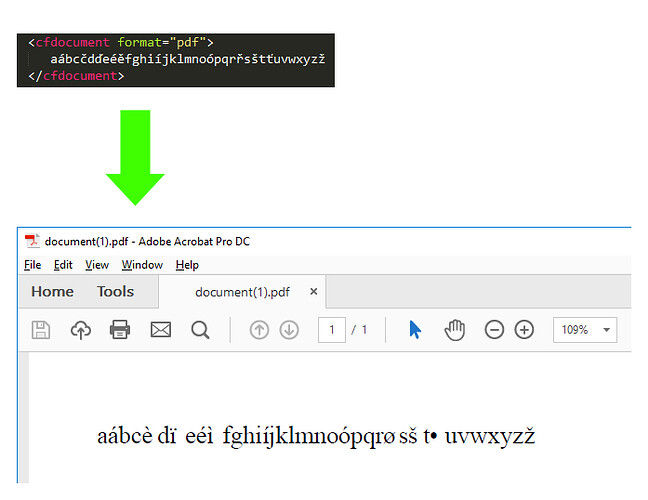Go to next page arrow icon
The image size is (648, 500).
tap(289, 330)
